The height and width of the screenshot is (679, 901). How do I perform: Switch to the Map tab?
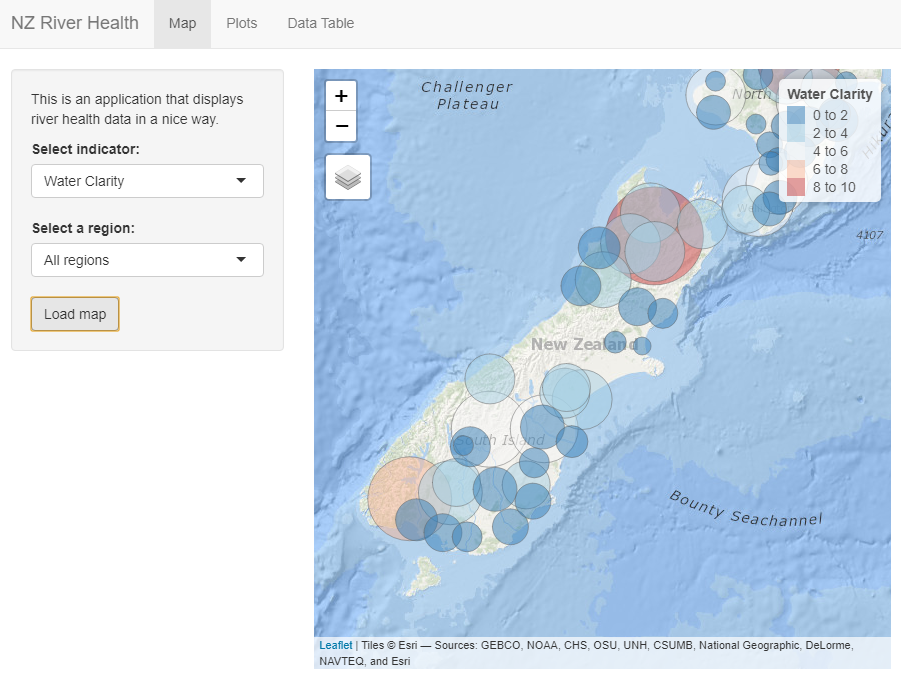click(x=182, y=24)
